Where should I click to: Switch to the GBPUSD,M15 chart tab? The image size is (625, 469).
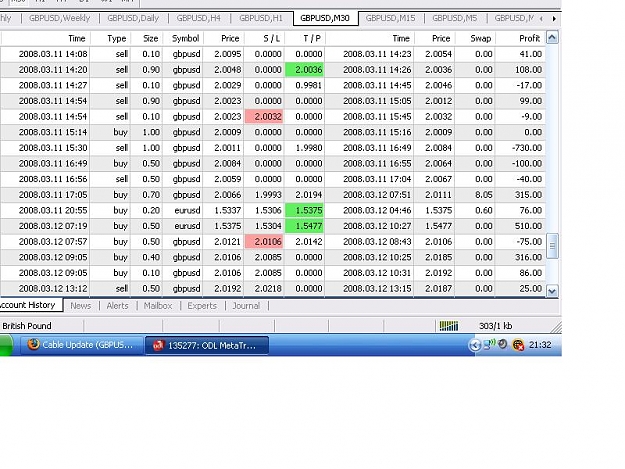[x=390, y=18]
